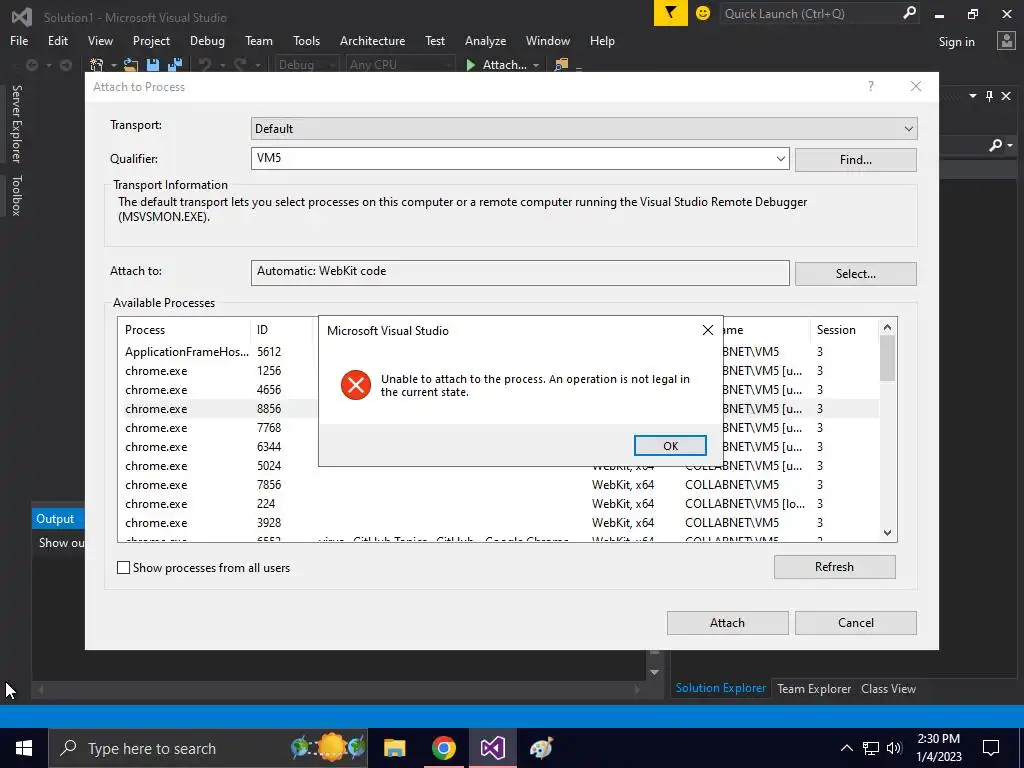This screenshot has height=768, width=1024.
Task: Click the Sign in link
Action: [x=956, y=41]
